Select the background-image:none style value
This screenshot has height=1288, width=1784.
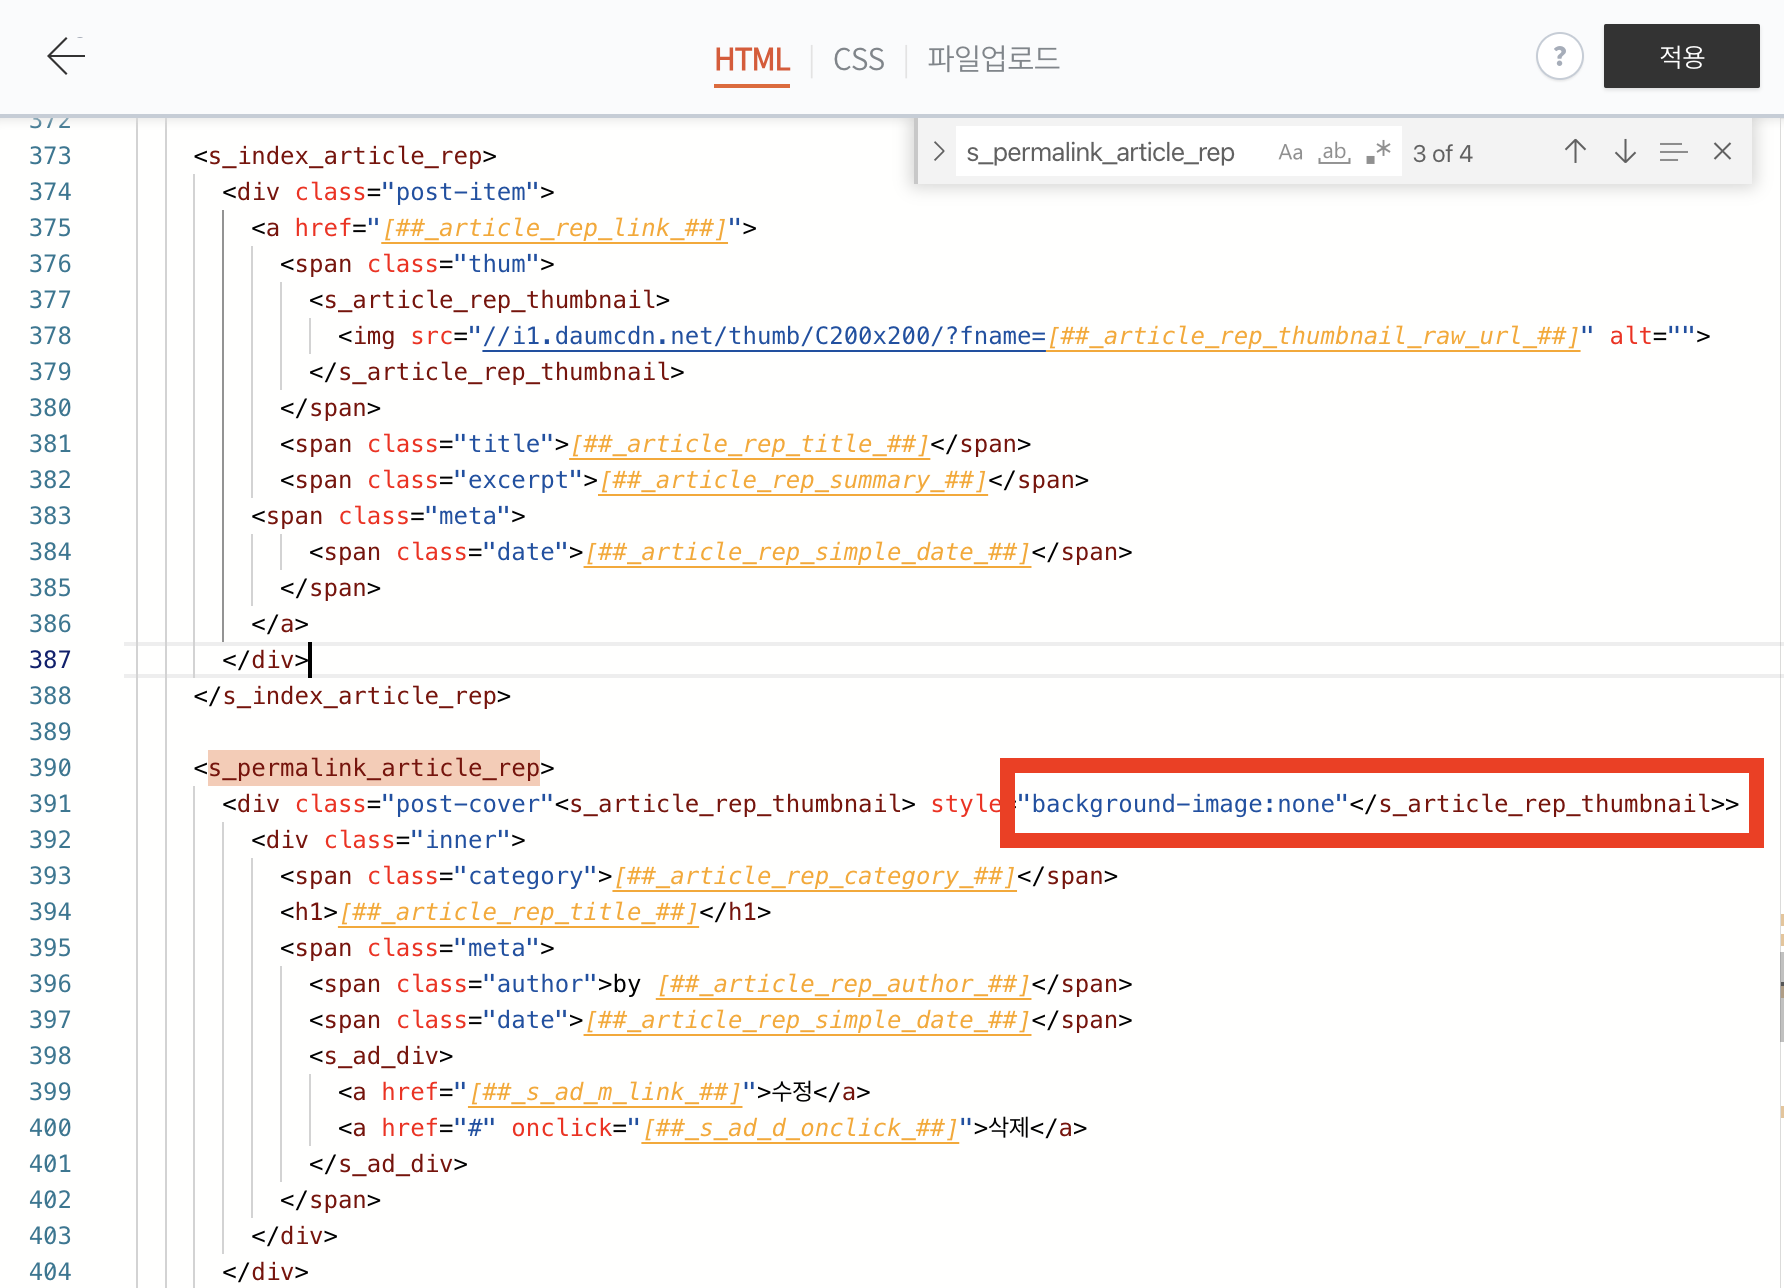pyautogui.click(x=1183, y=804)
